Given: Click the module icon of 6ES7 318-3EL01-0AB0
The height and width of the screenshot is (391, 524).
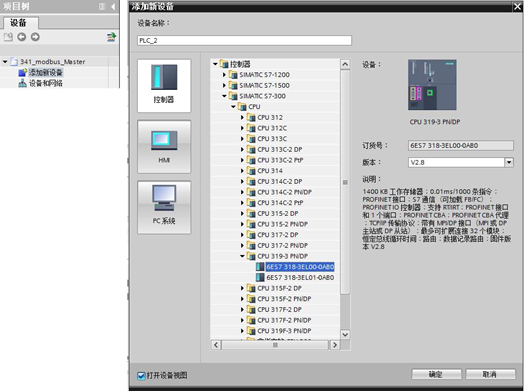Looking at the screenshot, I should (x=260, y=277).
